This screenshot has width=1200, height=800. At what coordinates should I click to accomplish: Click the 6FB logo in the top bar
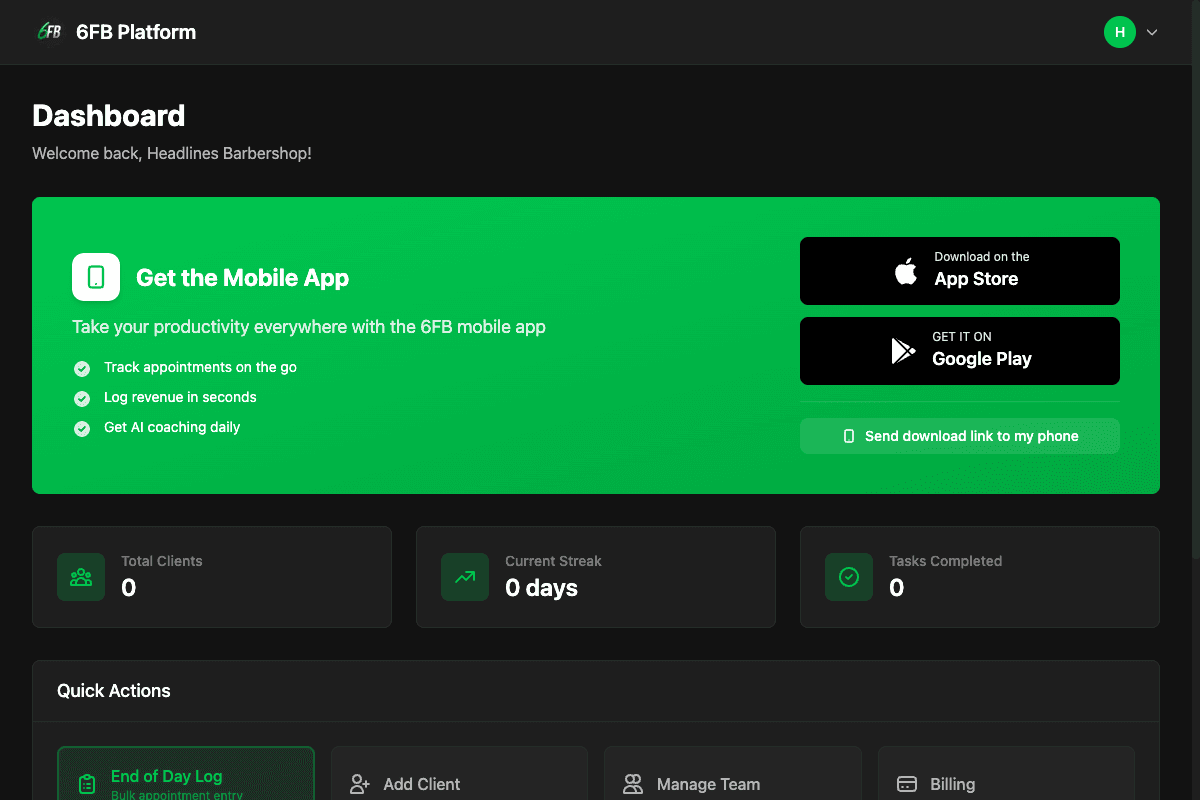point(49,31)
